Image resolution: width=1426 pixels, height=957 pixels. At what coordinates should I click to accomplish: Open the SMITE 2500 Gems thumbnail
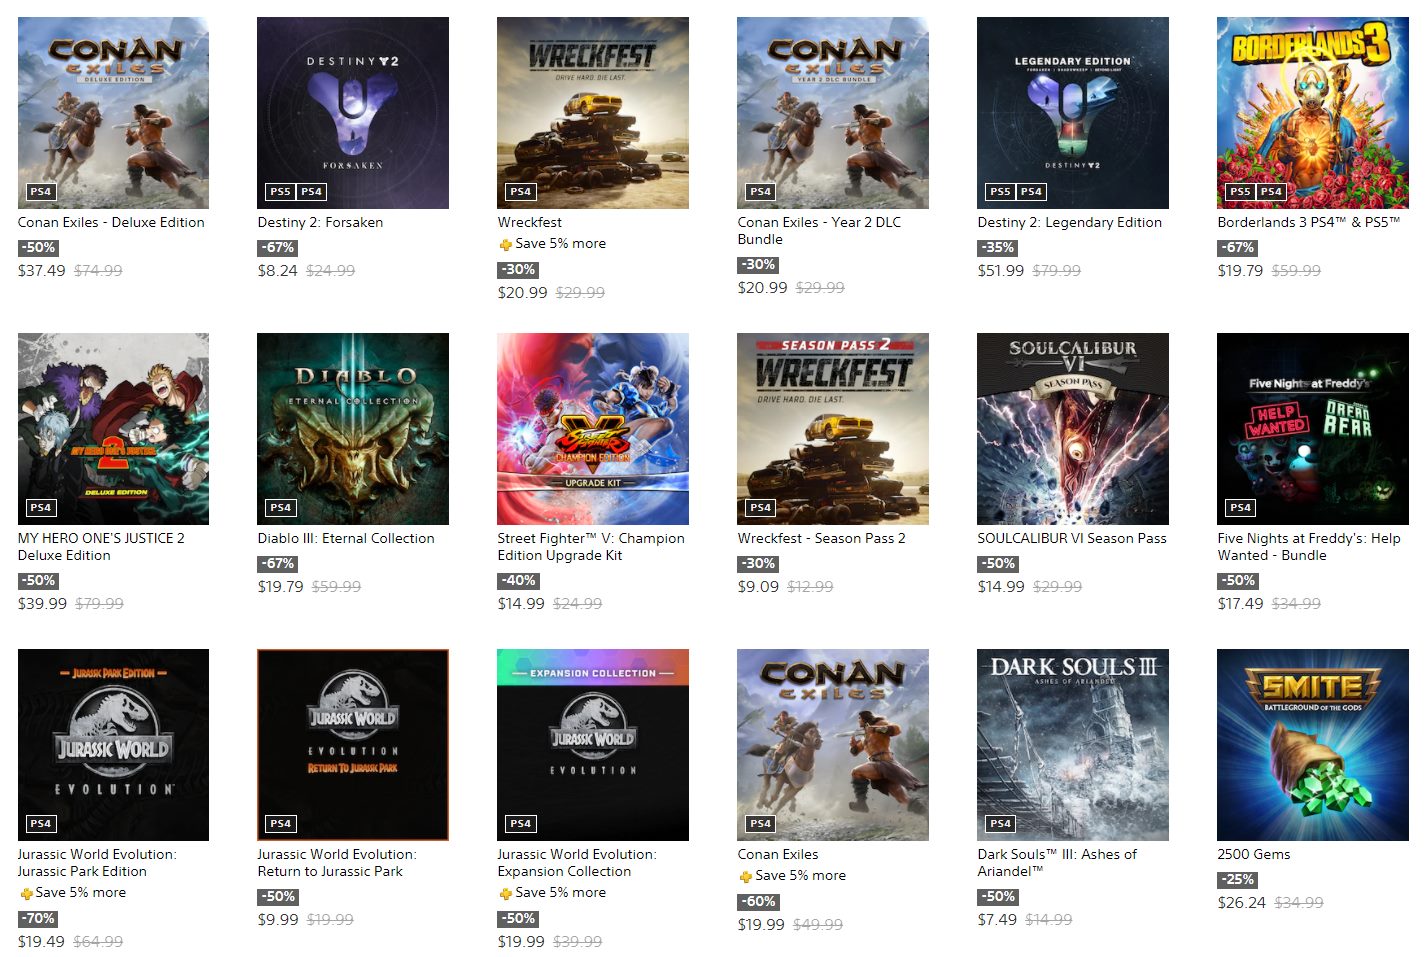pyautogui.click(x=1312, y=745)
